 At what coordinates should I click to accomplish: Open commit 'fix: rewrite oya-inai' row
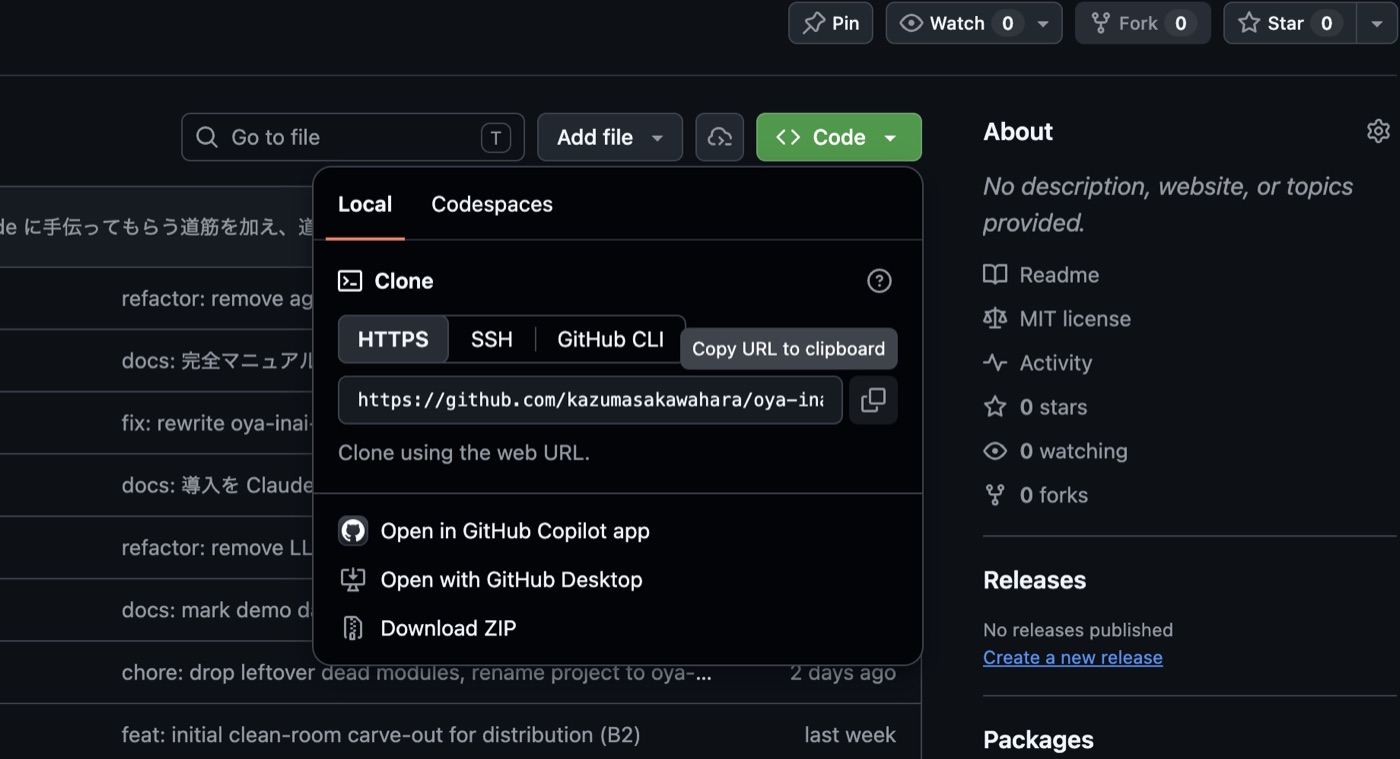pos(217,423)
